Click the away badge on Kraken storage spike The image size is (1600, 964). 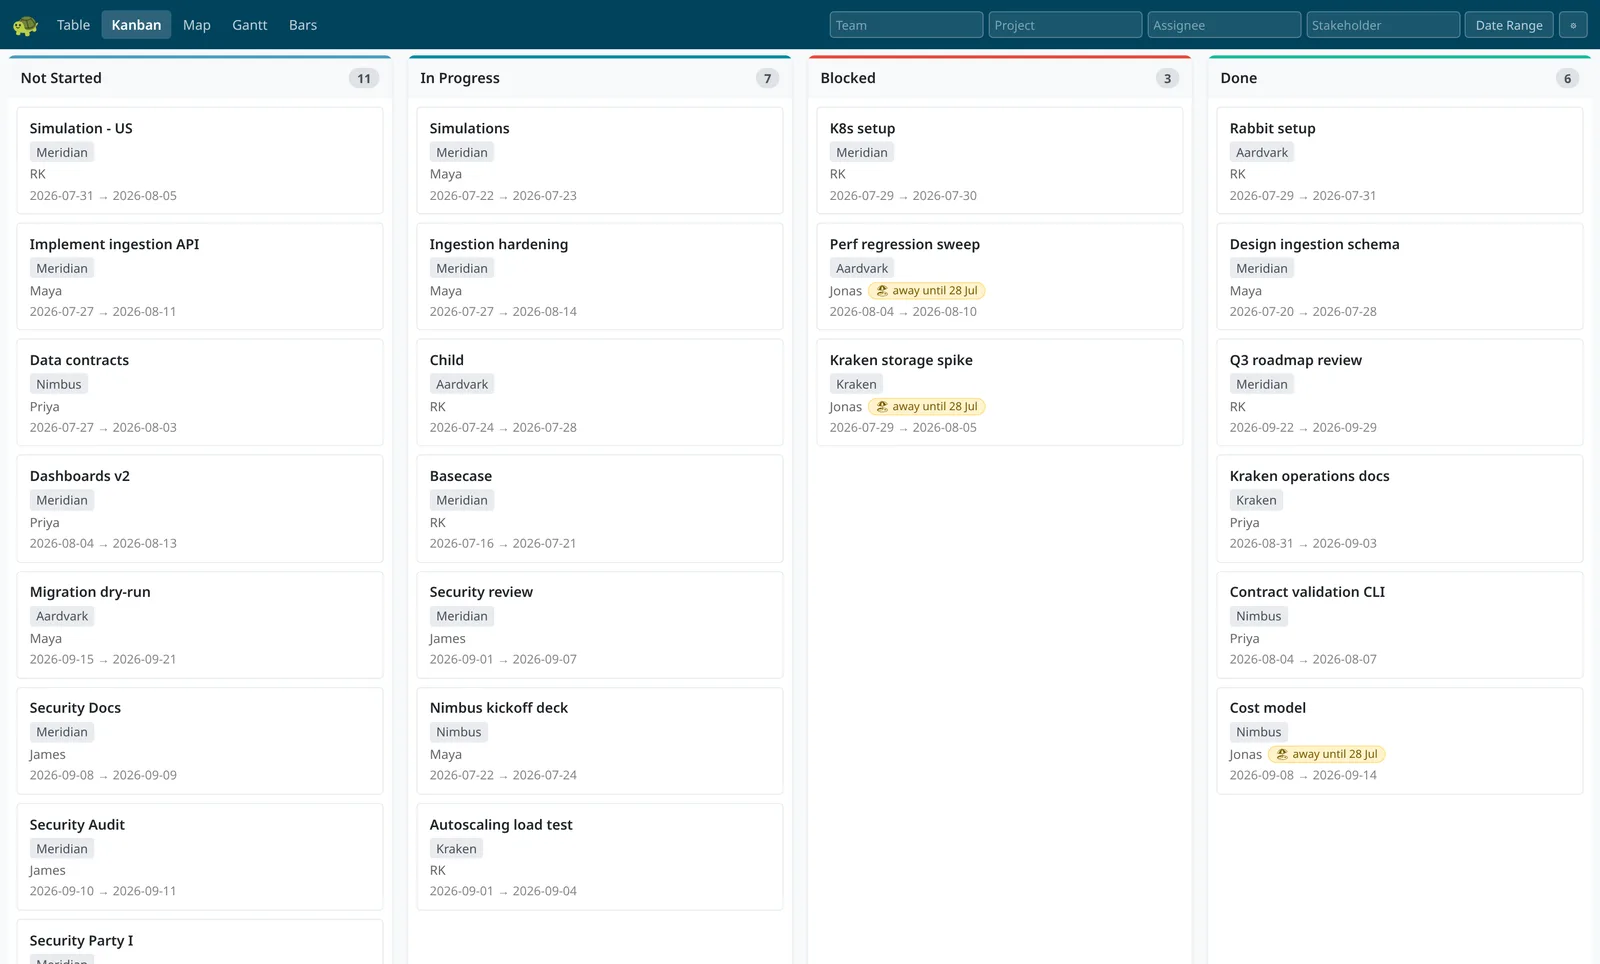point(927,407)
